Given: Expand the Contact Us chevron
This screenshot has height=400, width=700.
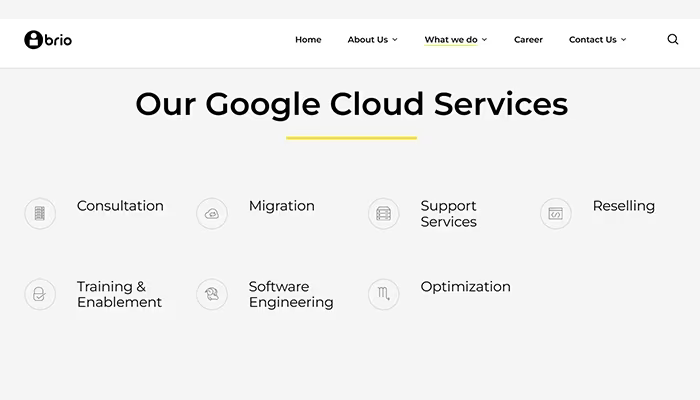Looking at the screenshot, I should pos(624,40).
